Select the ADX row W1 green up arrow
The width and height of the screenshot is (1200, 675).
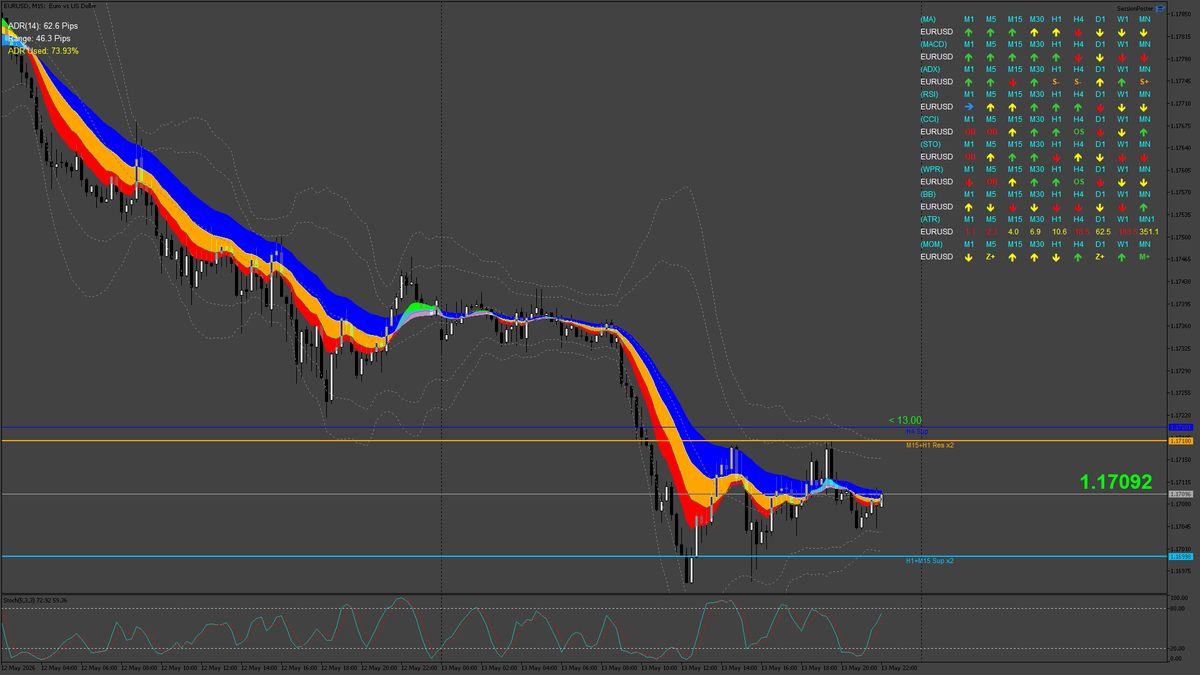pyautogui.click(x=1122, y=81)
